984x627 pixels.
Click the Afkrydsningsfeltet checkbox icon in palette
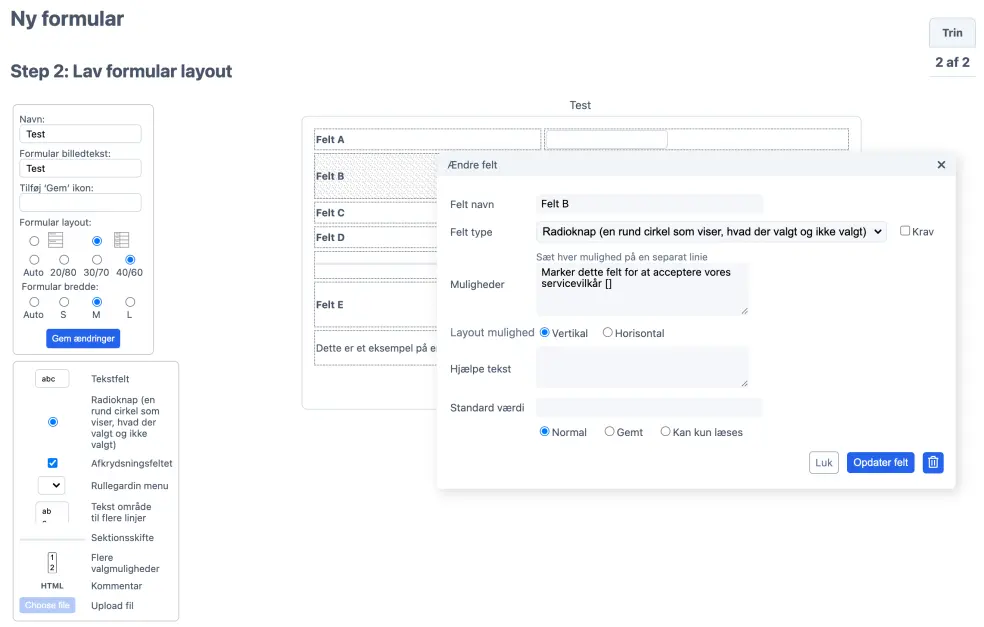click(x=53, y=463)
